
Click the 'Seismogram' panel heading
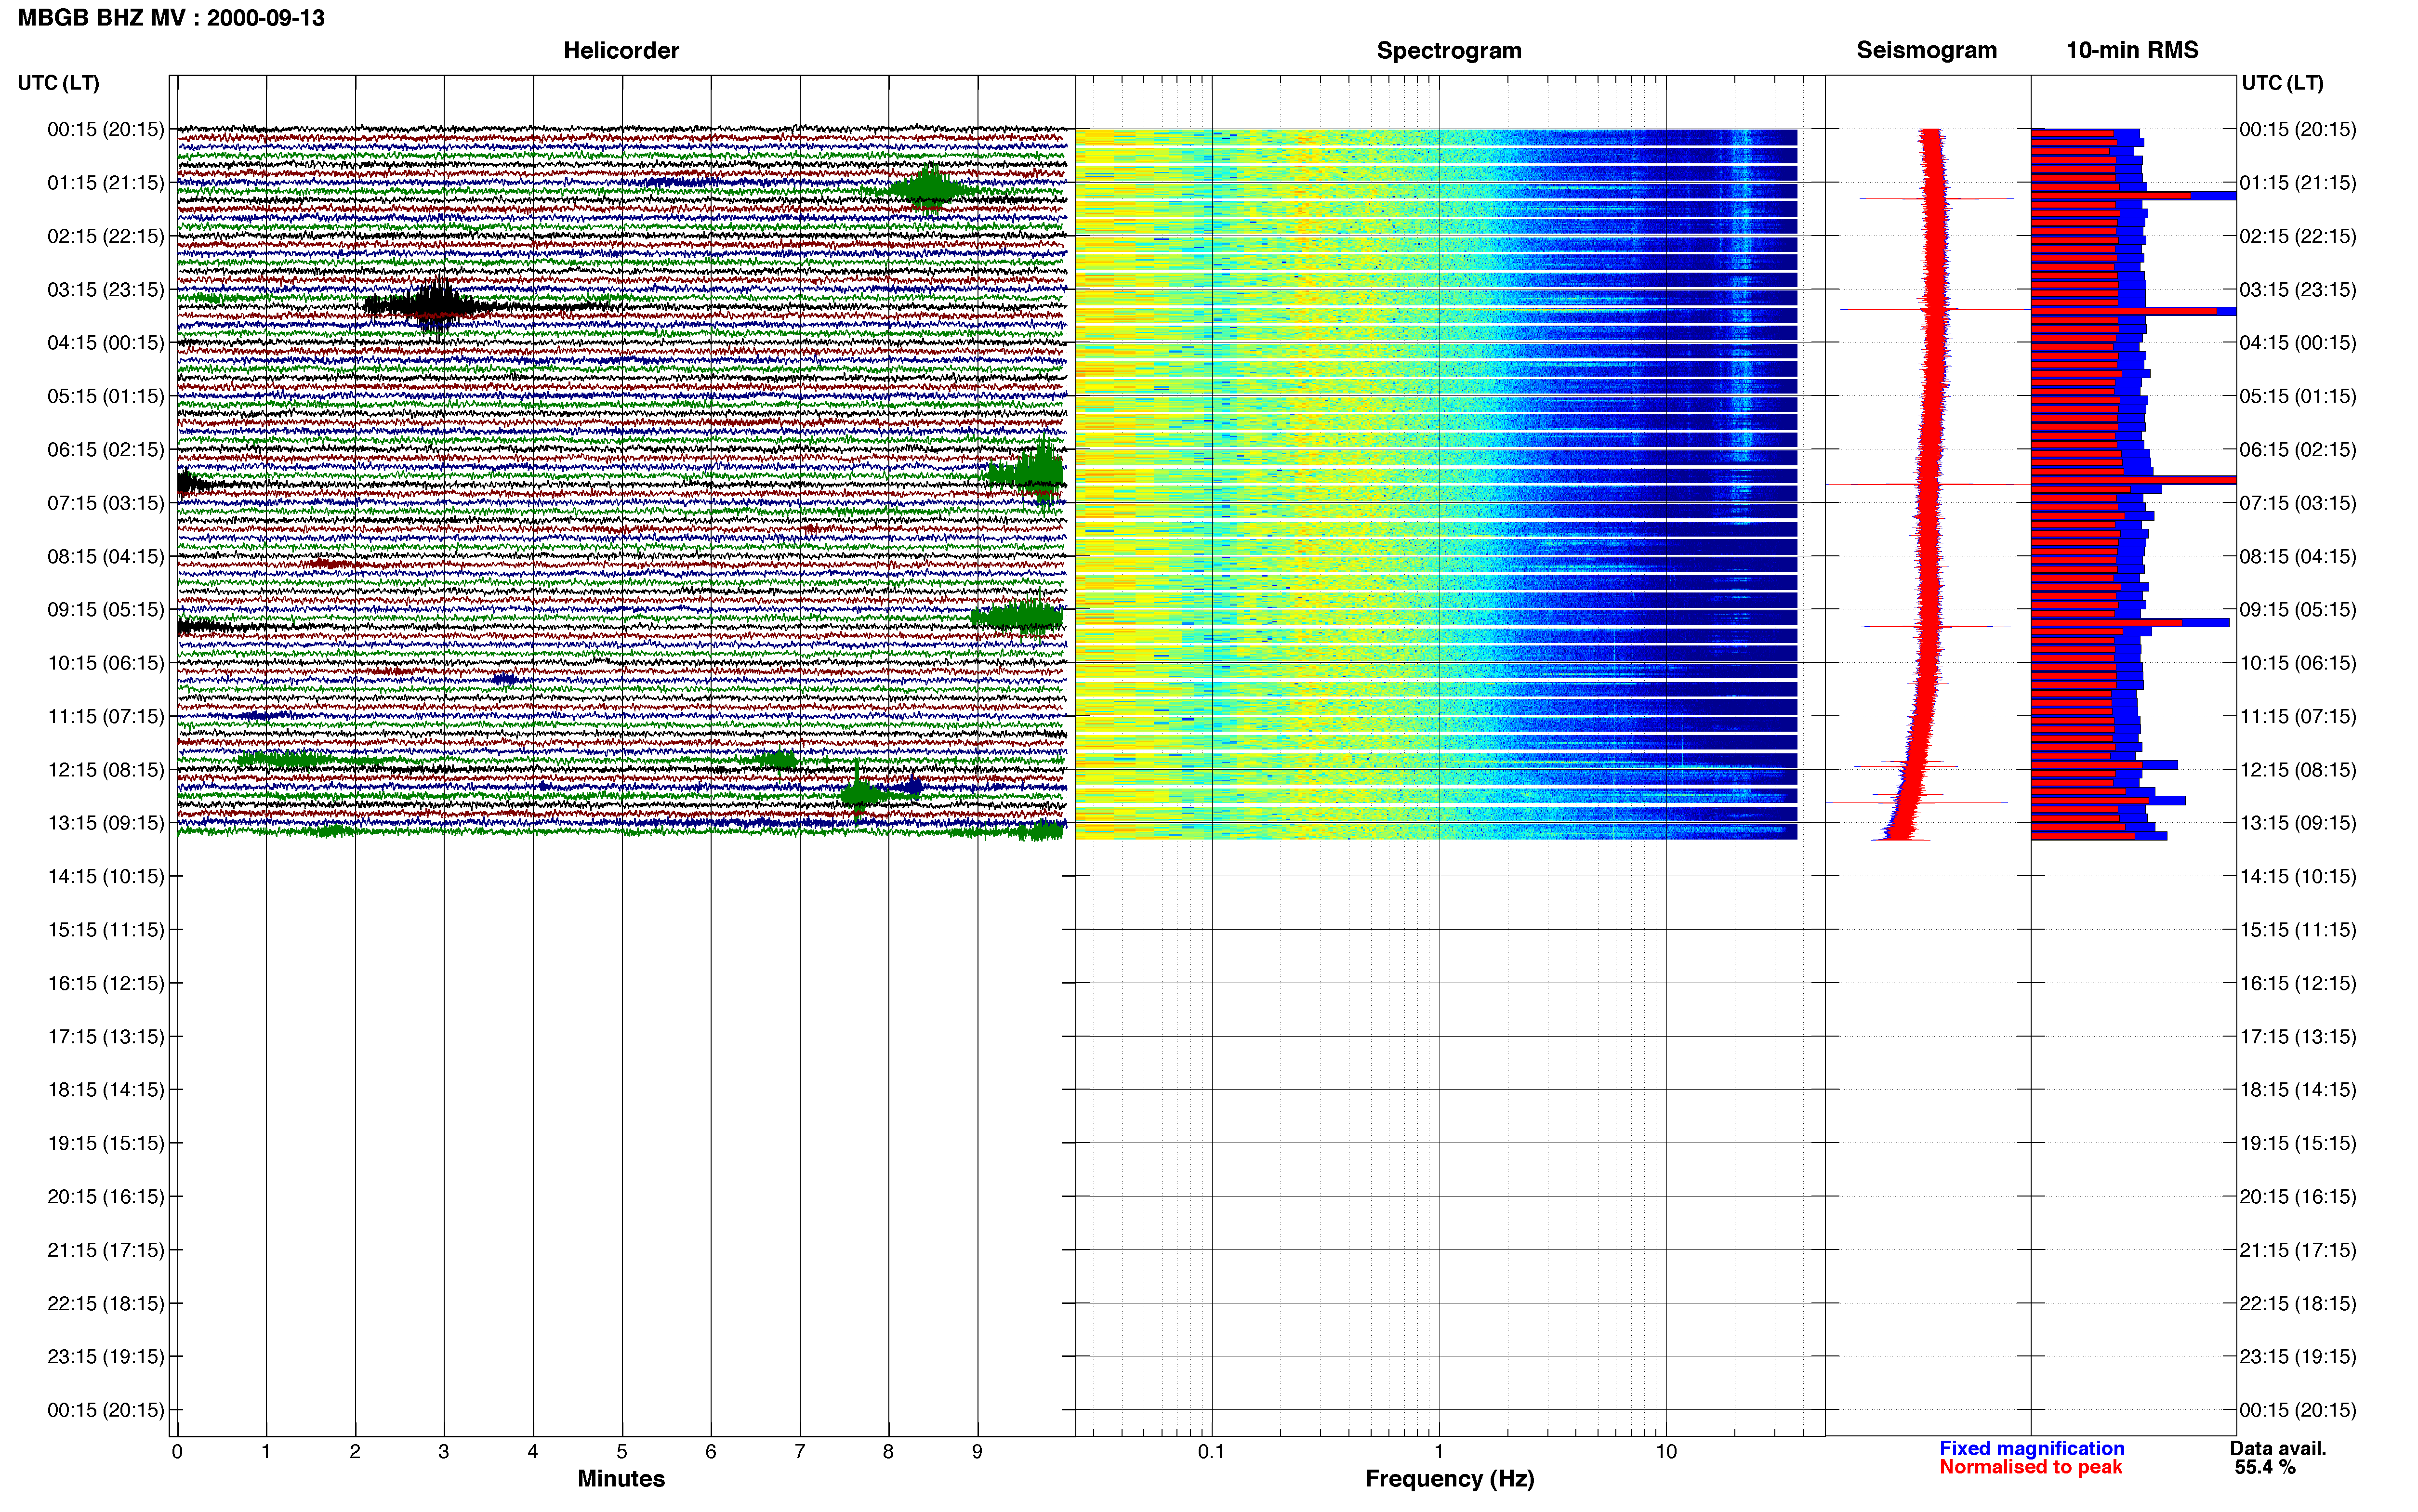(x=1926, y=50)
